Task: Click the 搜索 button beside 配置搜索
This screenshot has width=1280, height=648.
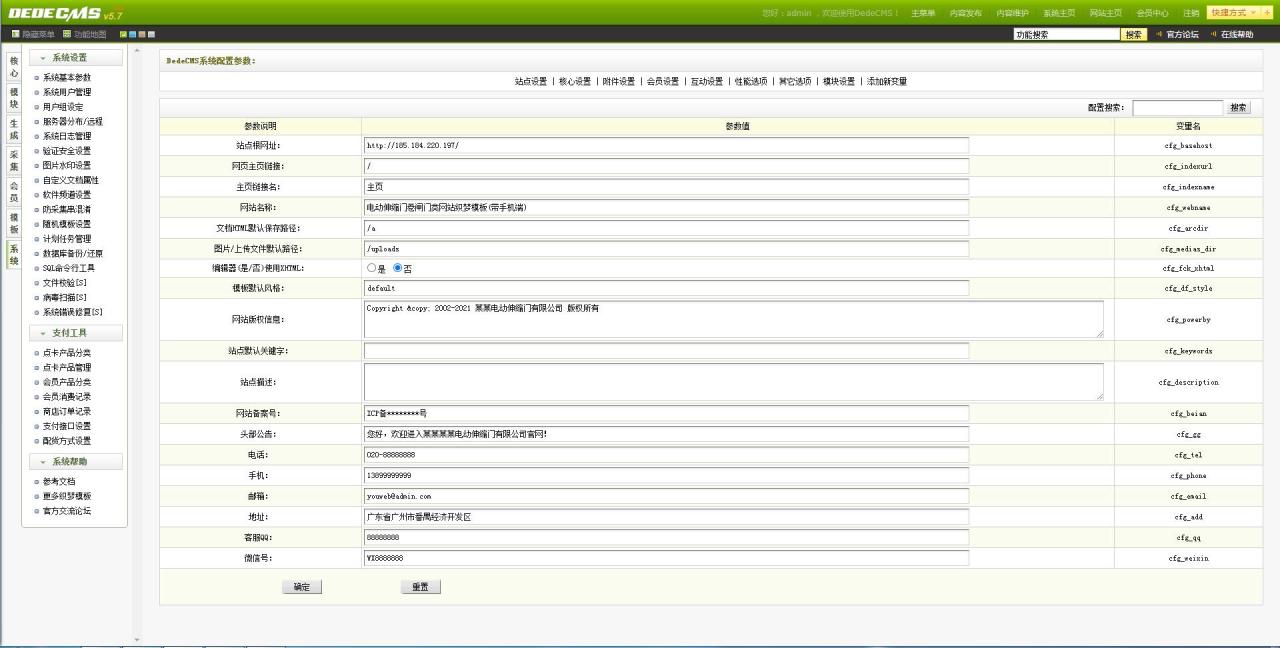Action: click(x=1238, y=107)
